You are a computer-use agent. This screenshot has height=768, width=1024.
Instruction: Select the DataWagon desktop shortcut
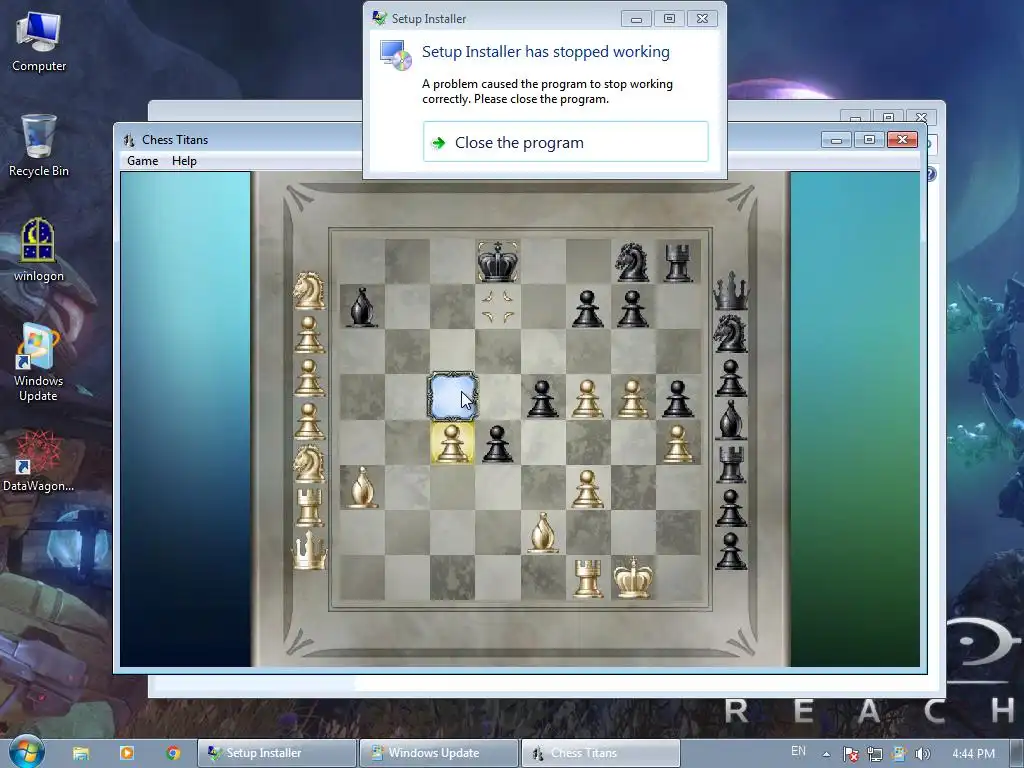(x=38, y=461)
